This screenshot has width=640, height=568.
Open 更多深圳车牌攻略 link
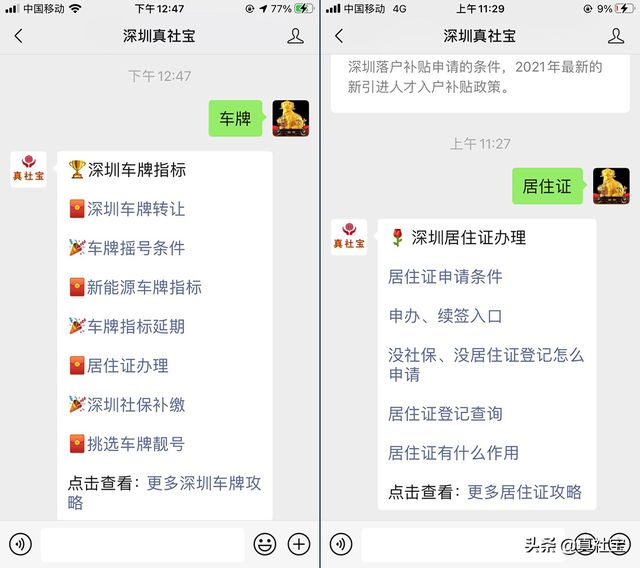point(164,493)
